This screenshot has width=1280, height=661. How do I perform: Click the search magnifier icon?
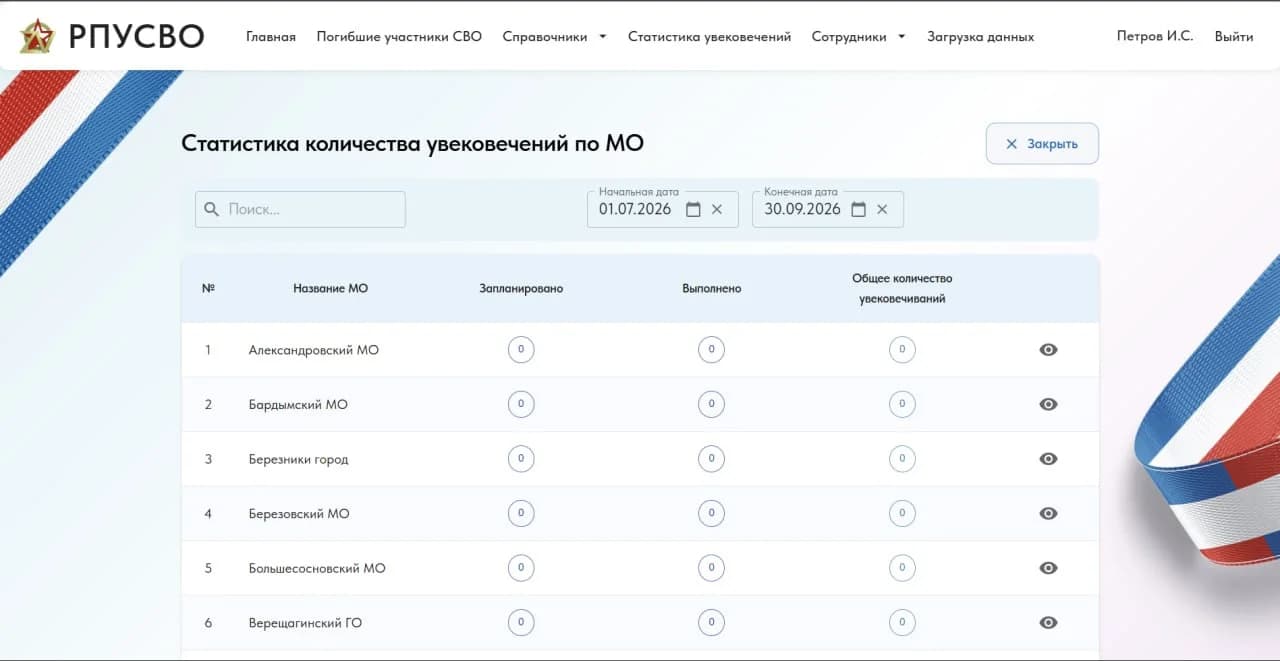(211, 209)
